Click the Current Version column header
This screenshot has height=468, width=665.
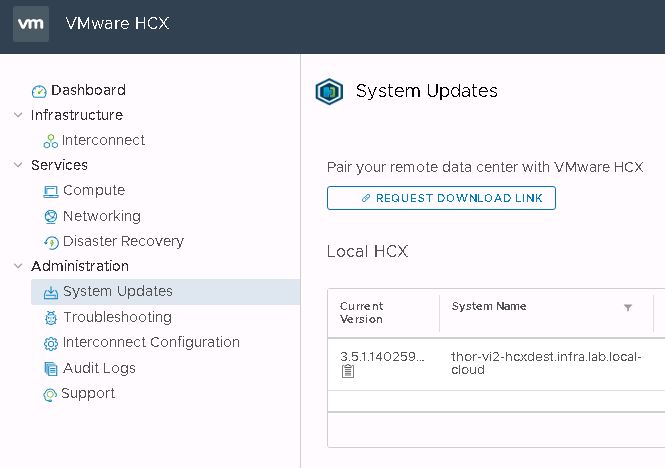tap(362, 313)
